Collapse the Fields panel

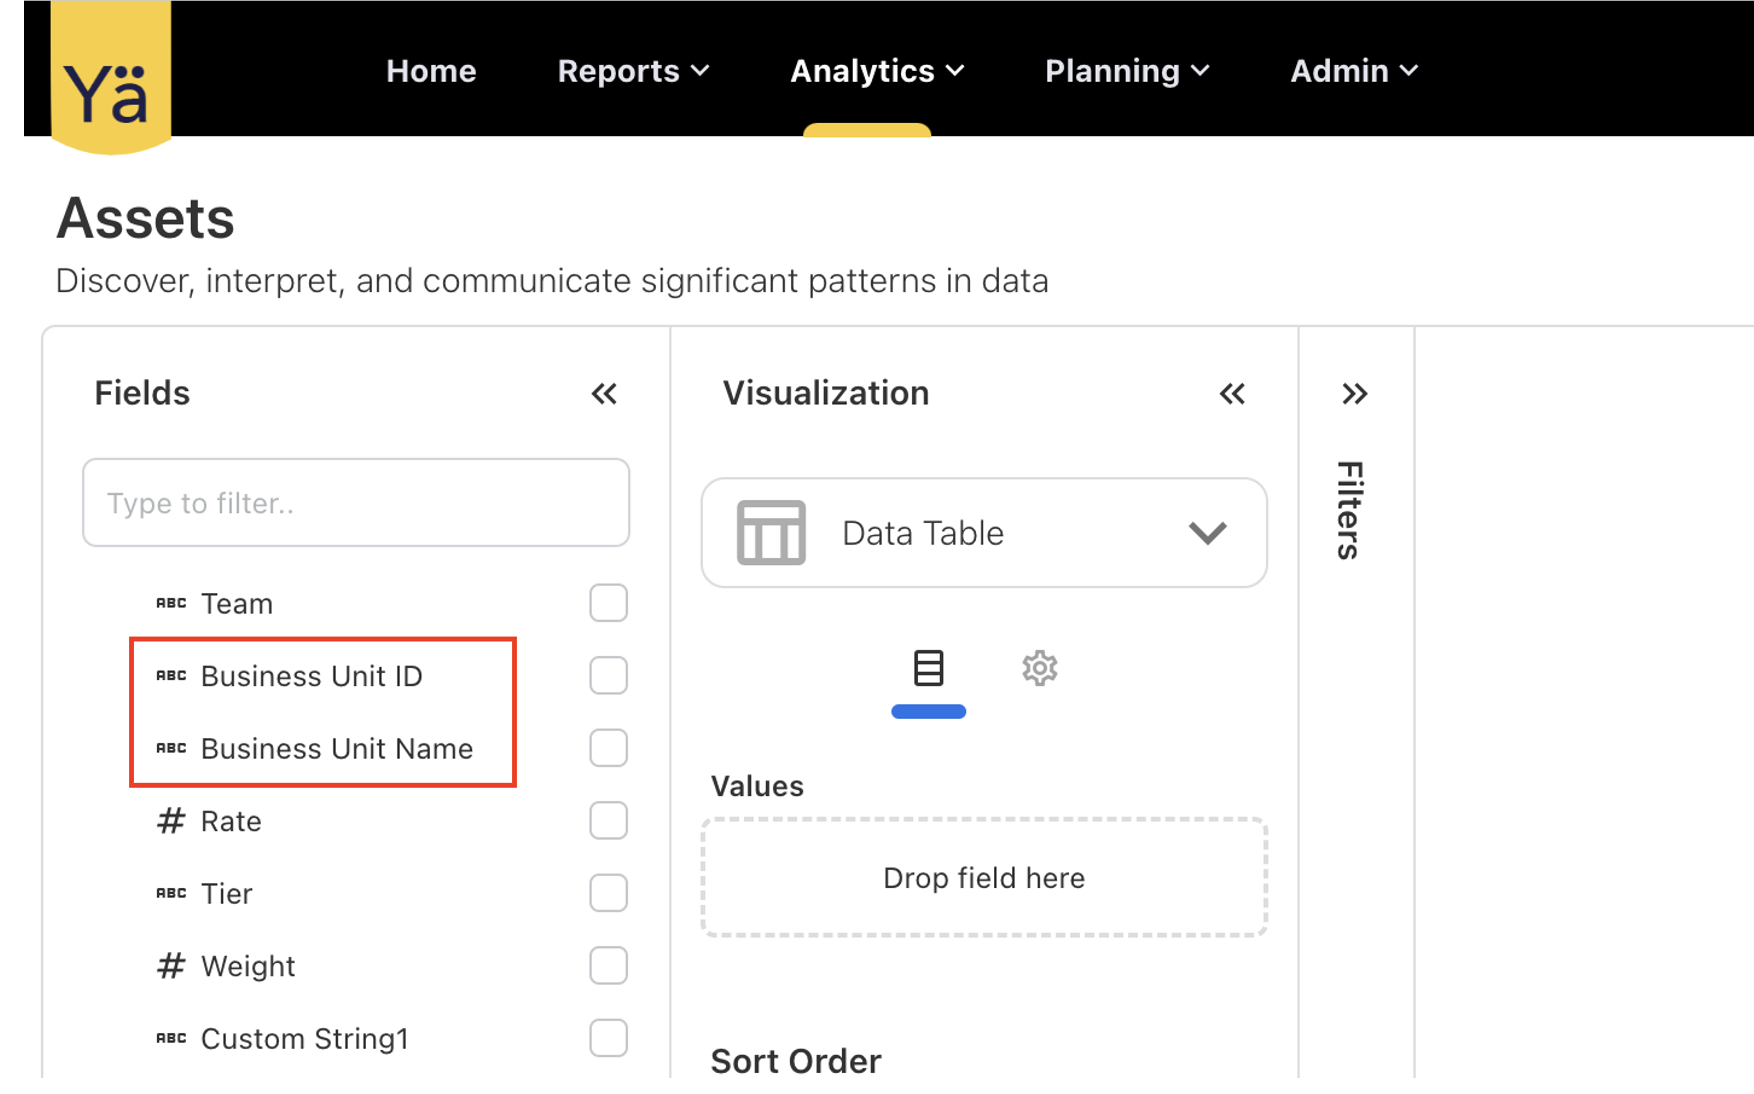tap(604, 394)
